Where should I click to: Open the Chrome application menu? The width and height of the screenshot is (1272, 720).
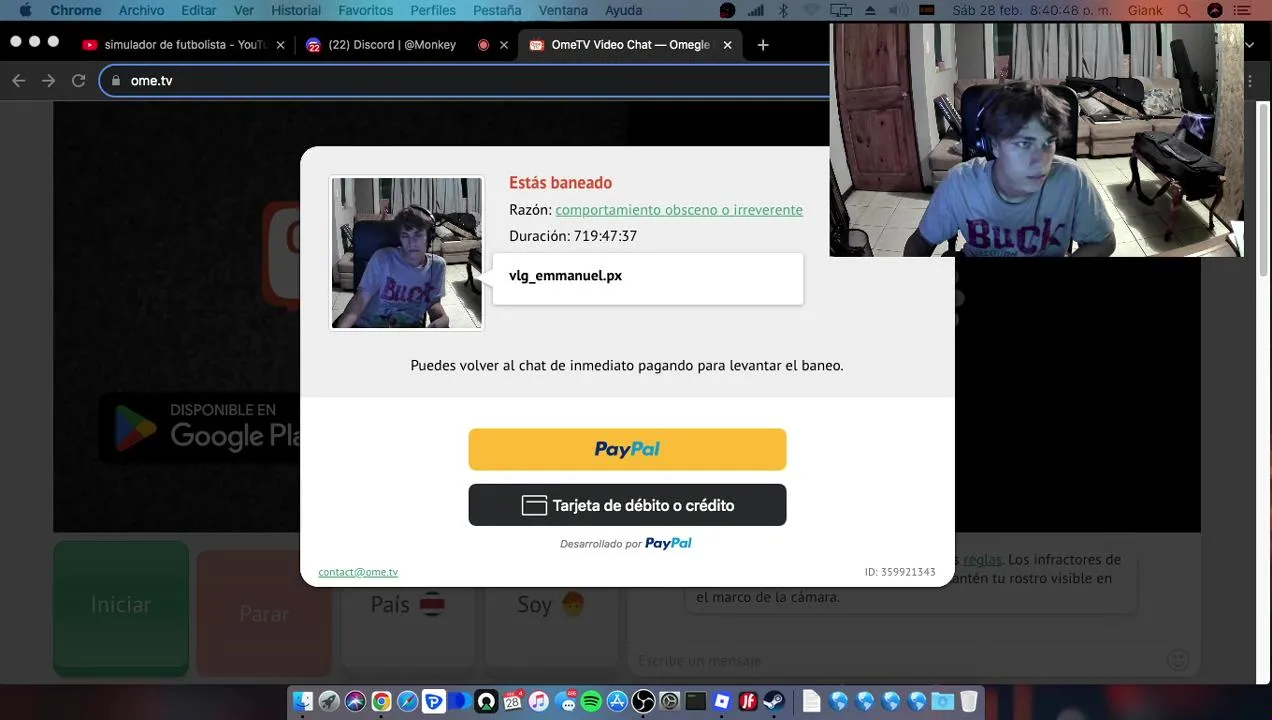76,10
